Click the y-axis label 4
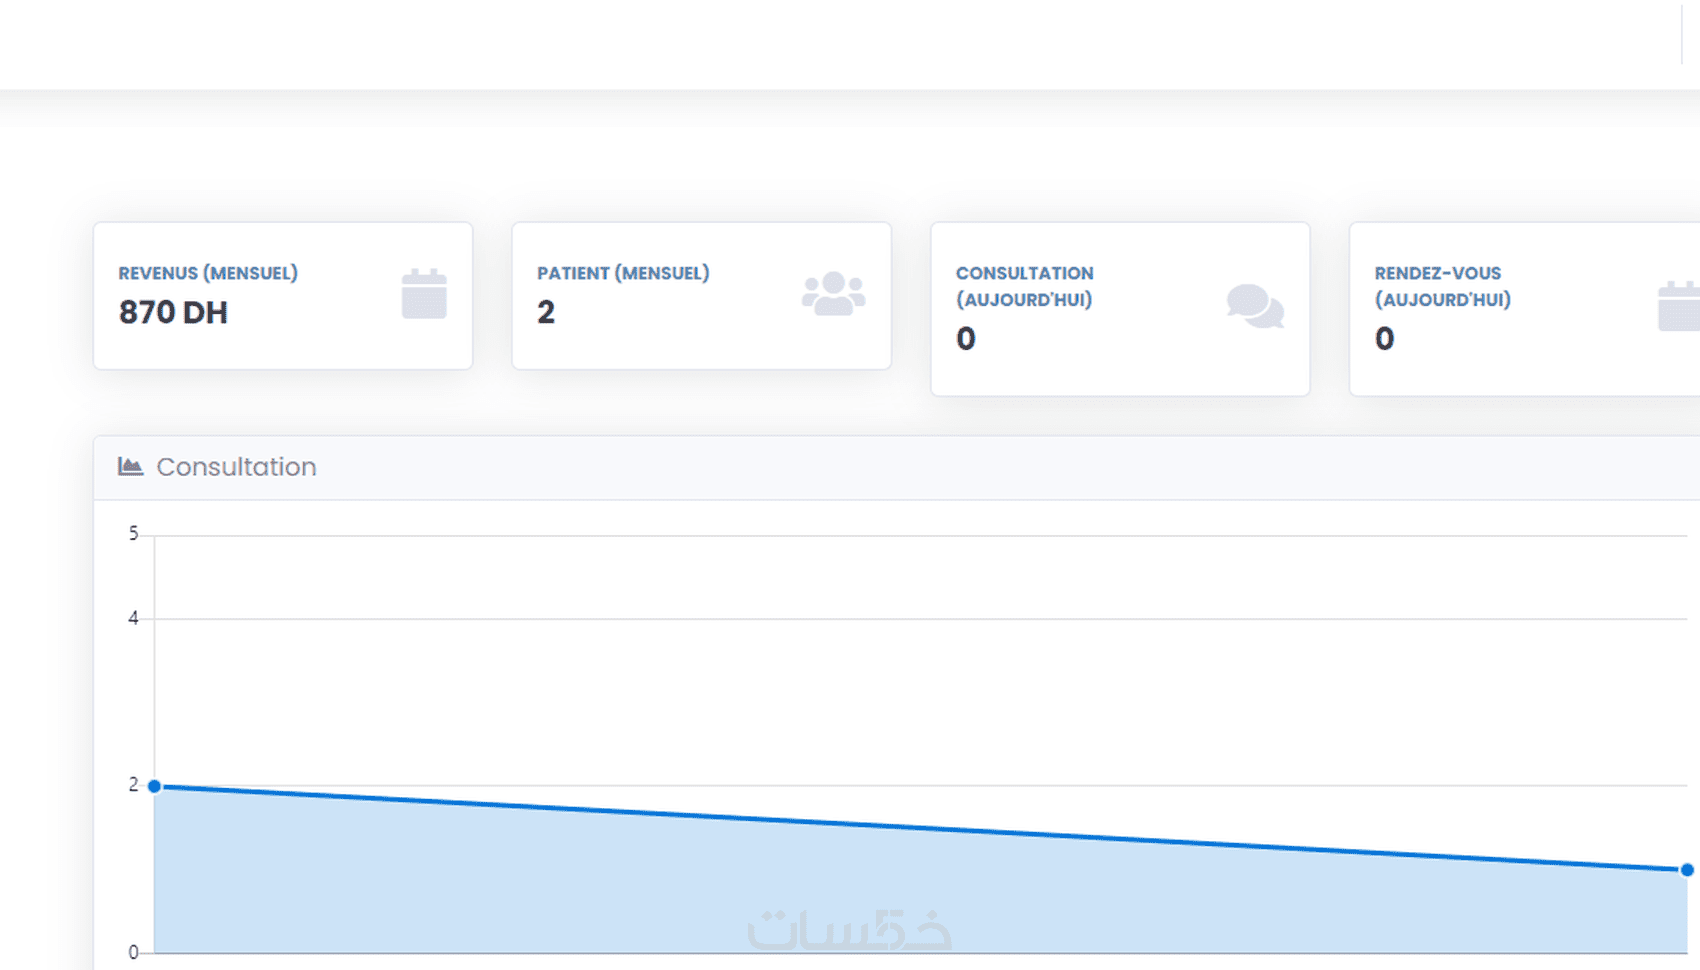 point(133,618)
